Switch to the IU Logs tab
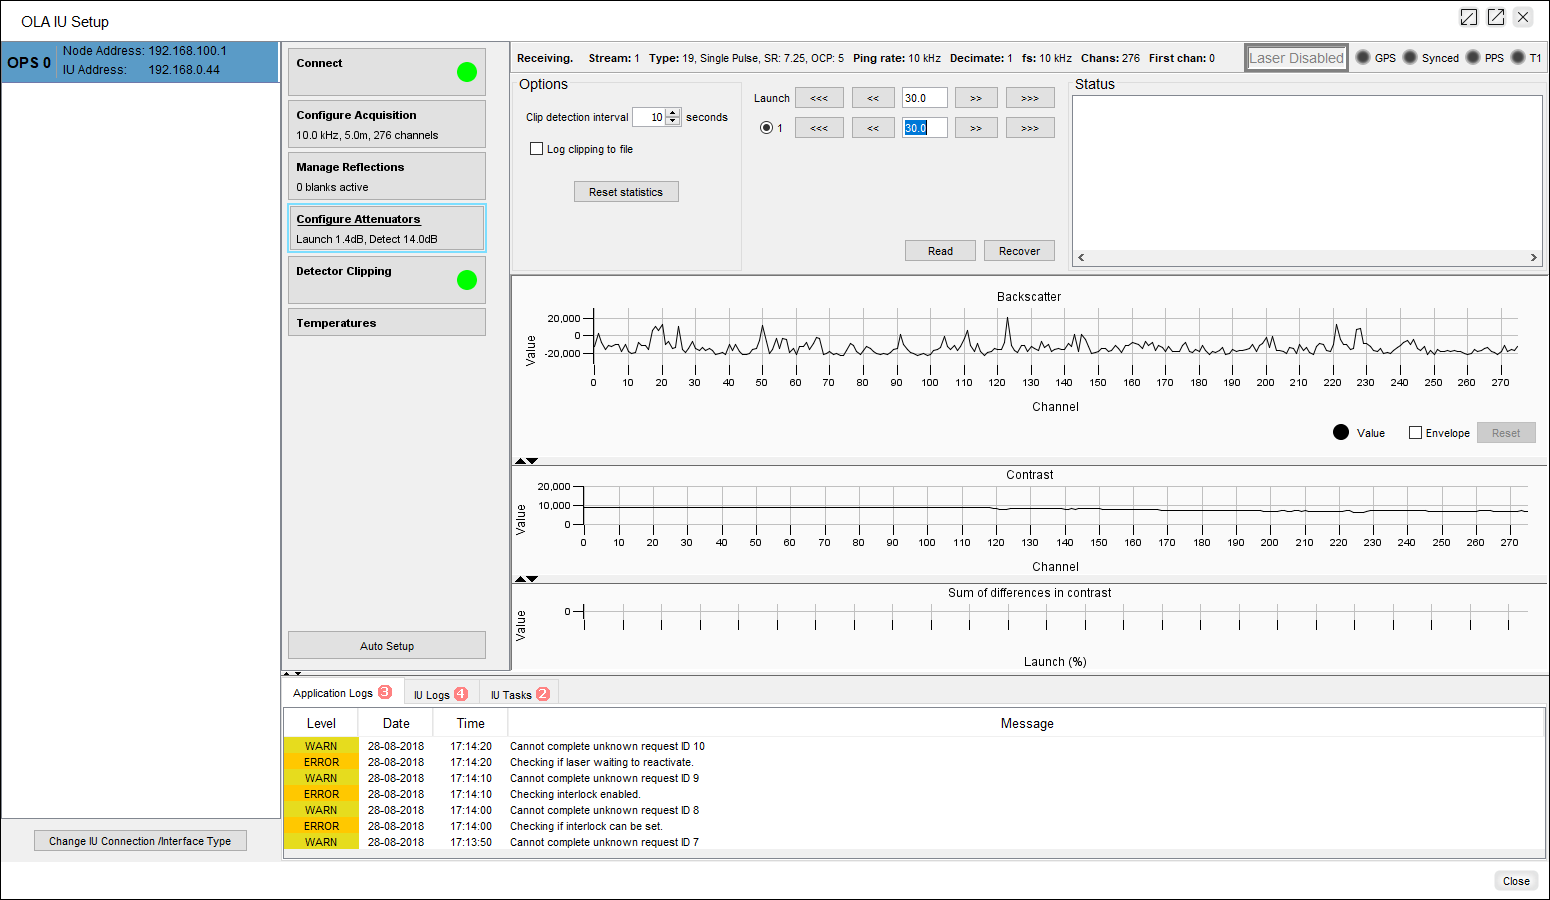This screenshot has height=900, width=1550. coord(440,692)
